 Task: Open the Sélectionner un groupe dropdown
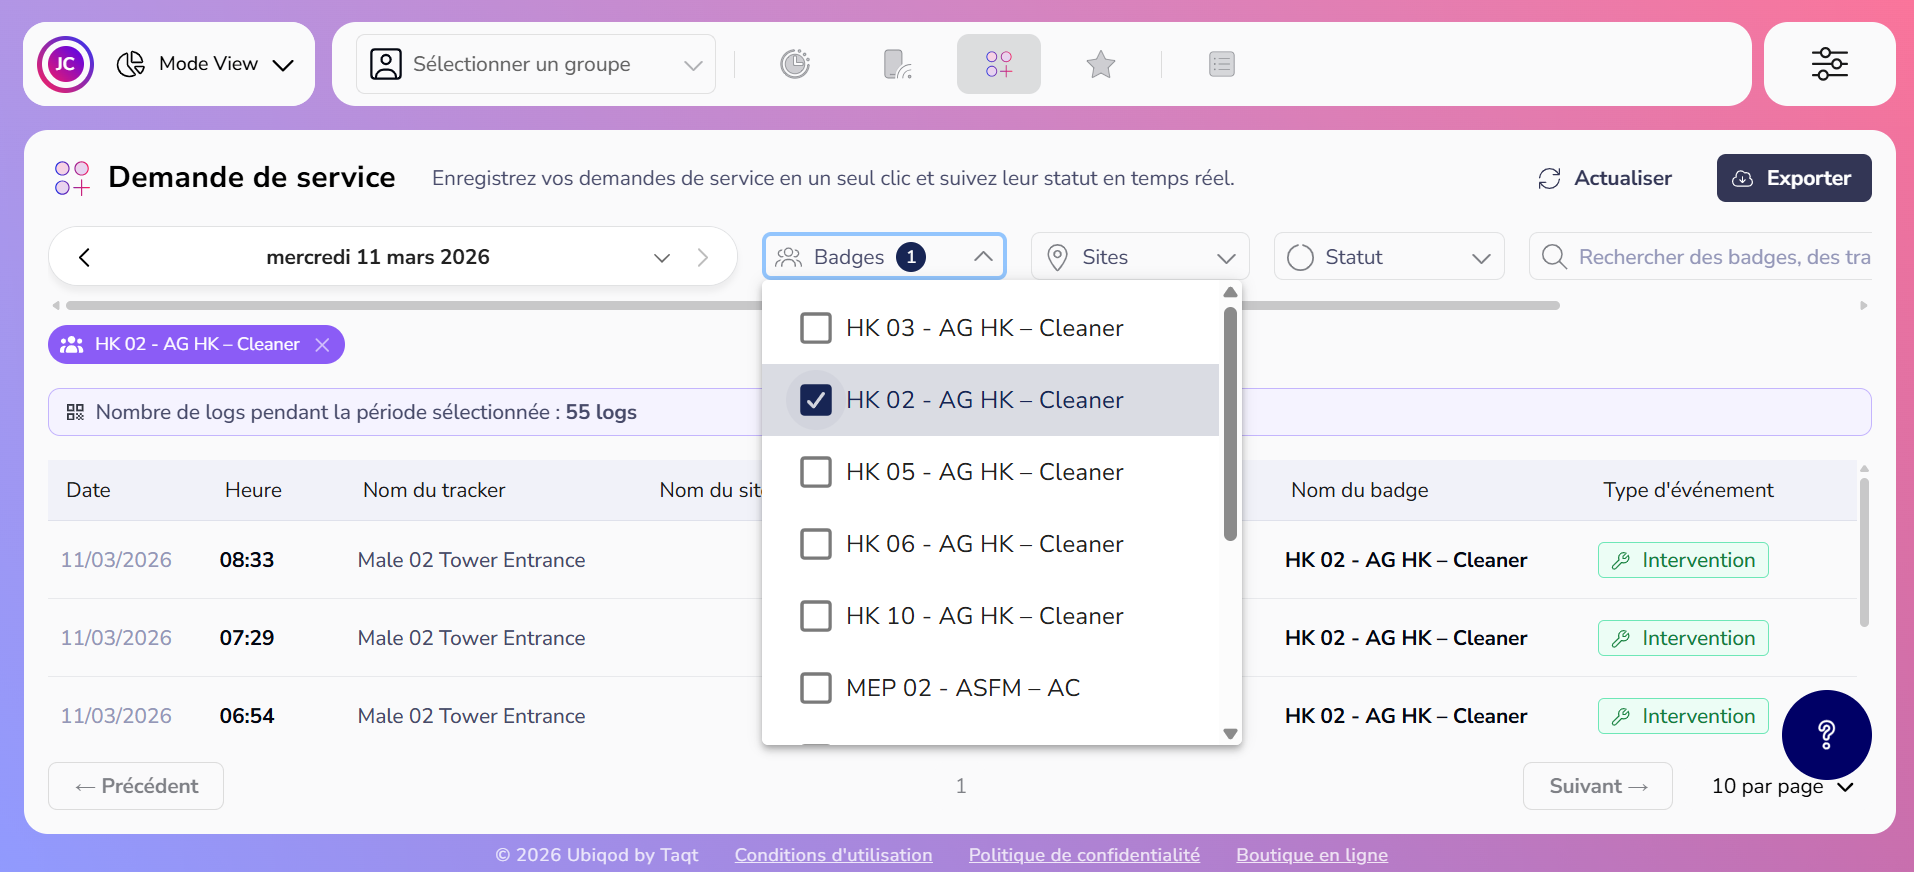pos(536,64)
